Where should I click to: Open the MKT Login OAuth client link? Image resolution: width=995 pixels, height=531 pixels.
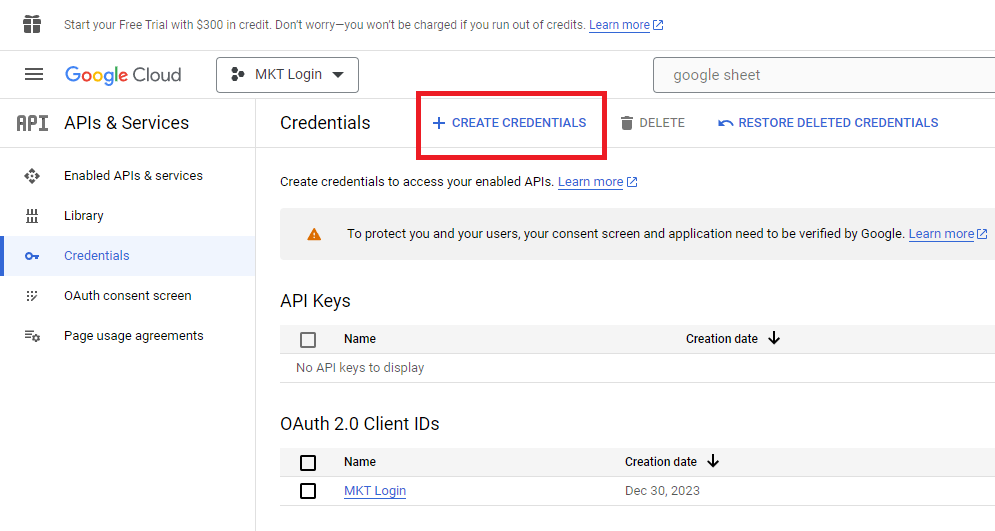pos(375,491)
